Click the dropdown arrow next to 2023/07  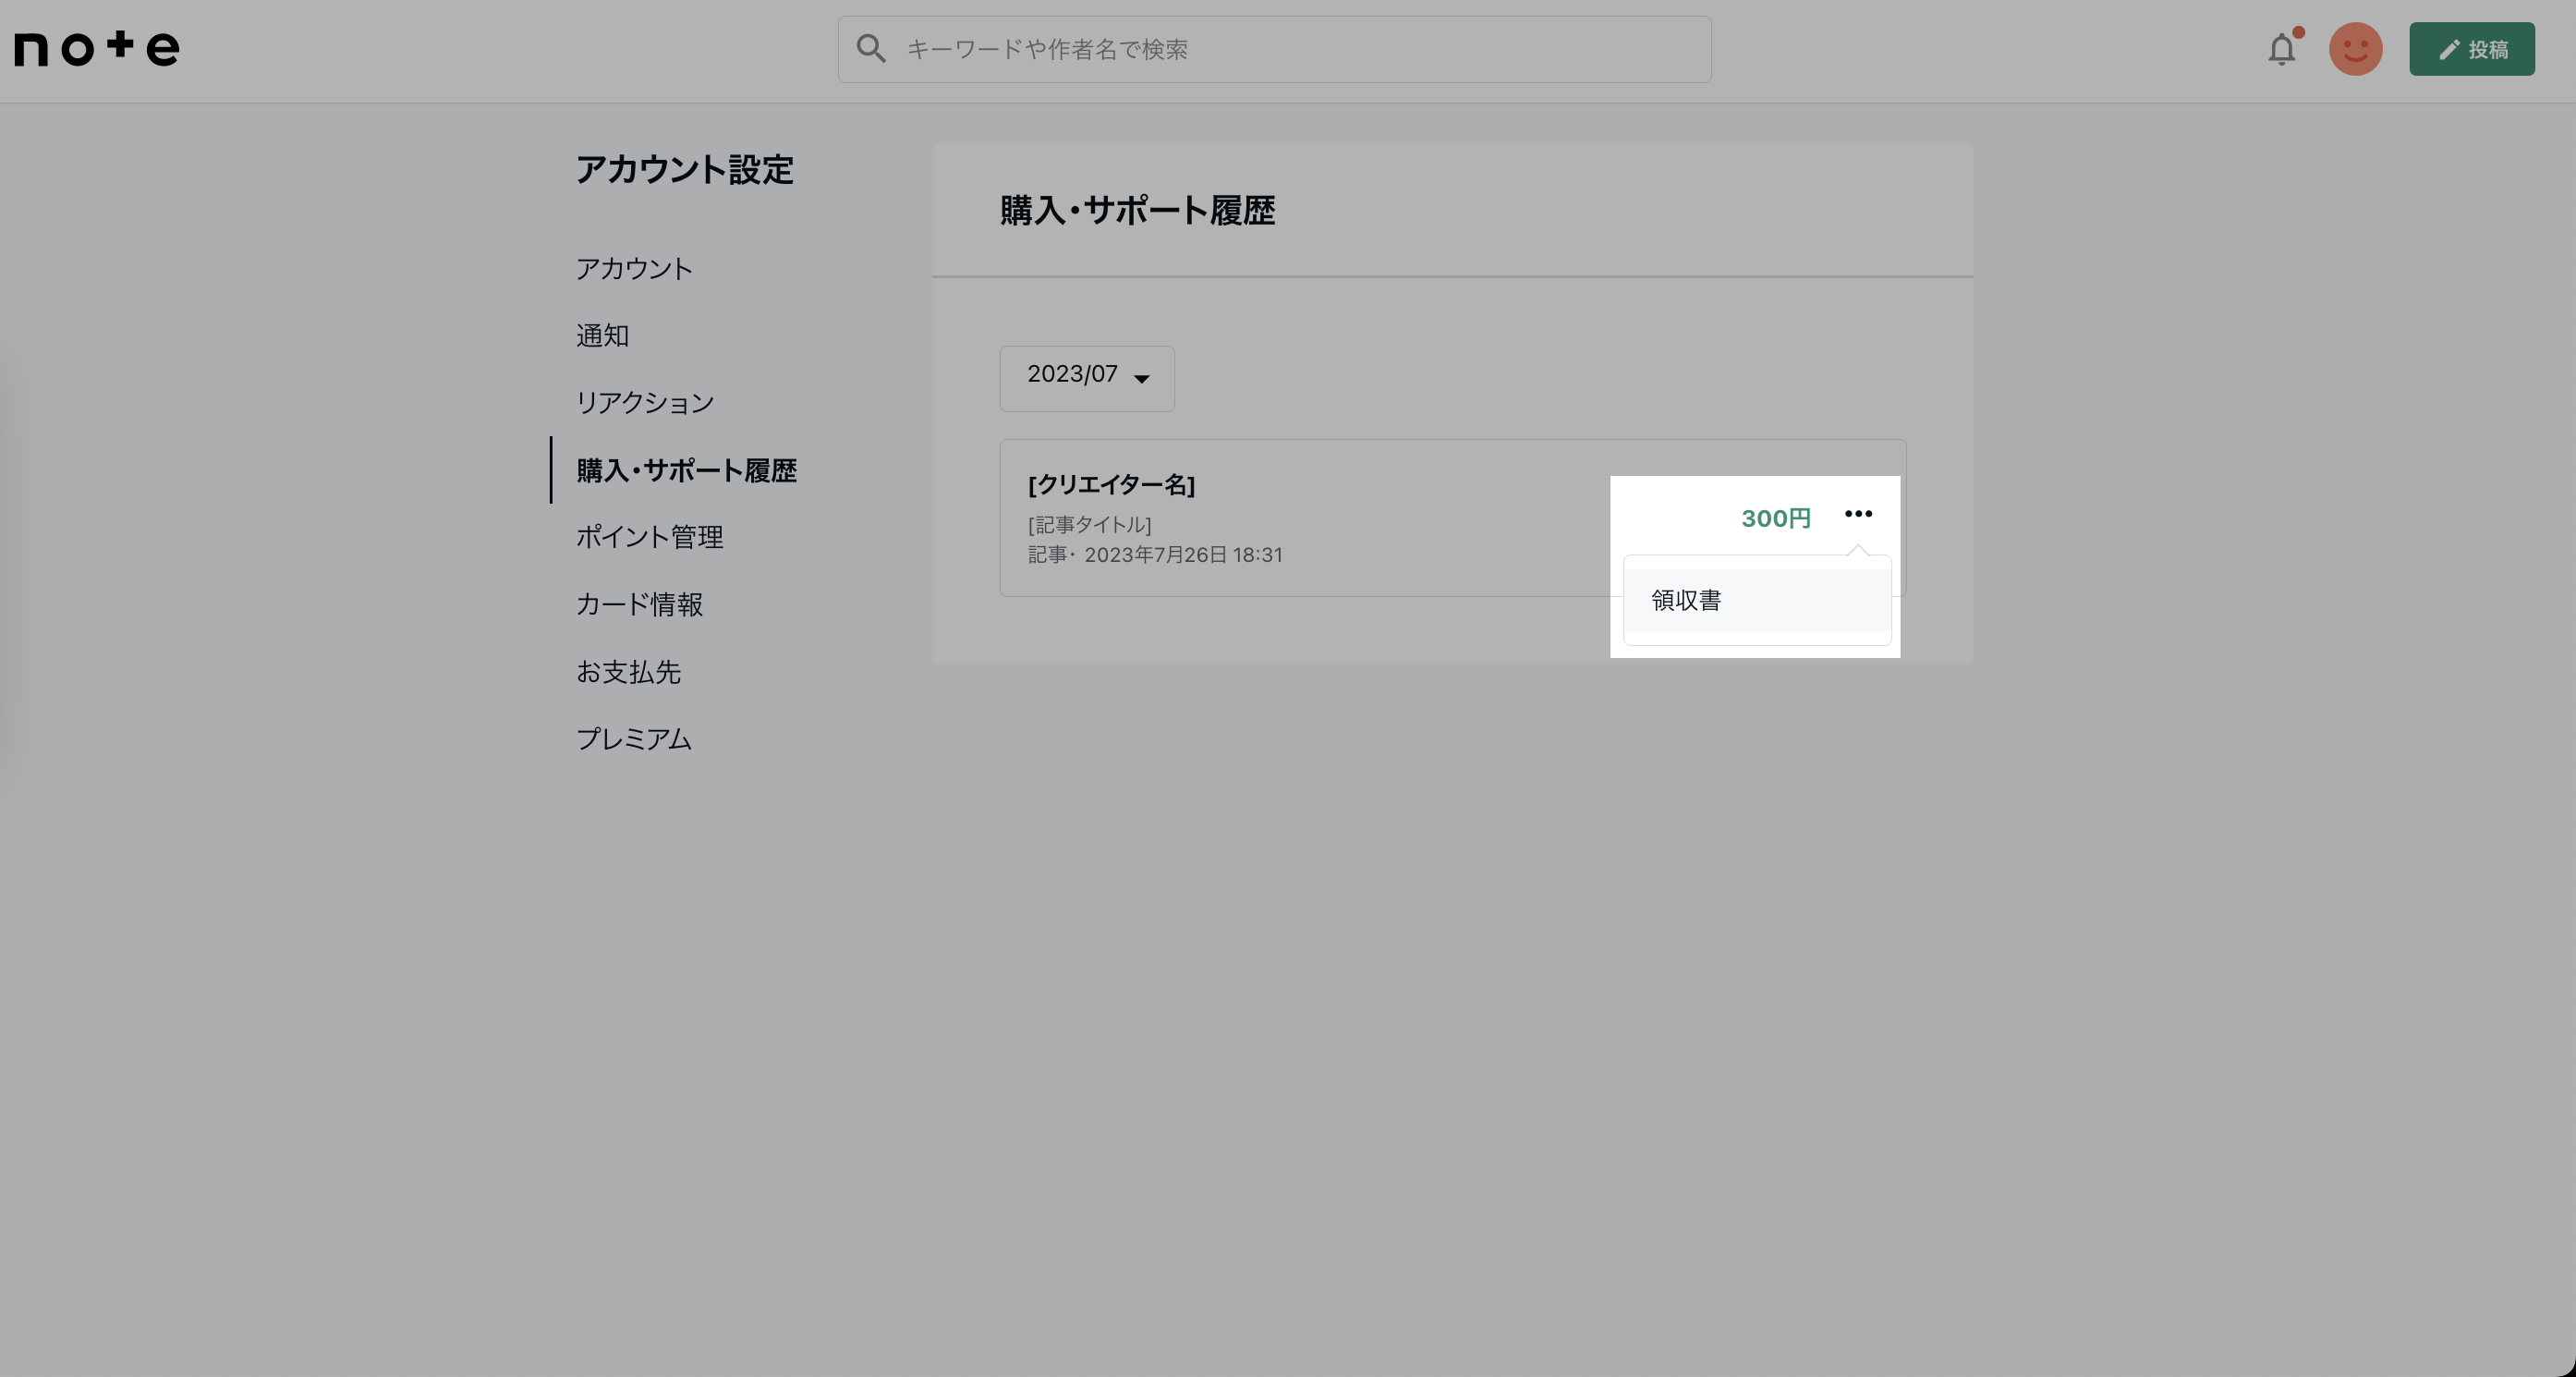[1141, 380]
